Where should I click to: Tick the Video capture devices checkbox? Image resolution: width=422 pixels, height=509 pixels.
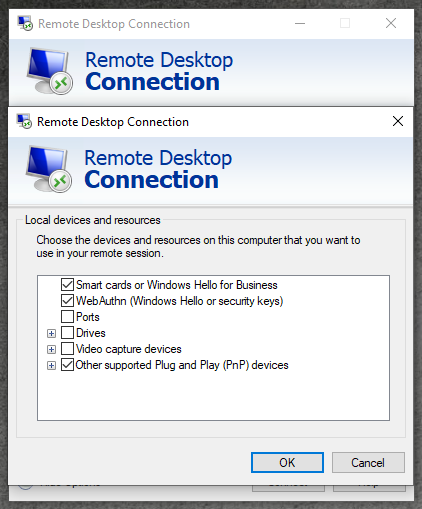click(67, 348)
